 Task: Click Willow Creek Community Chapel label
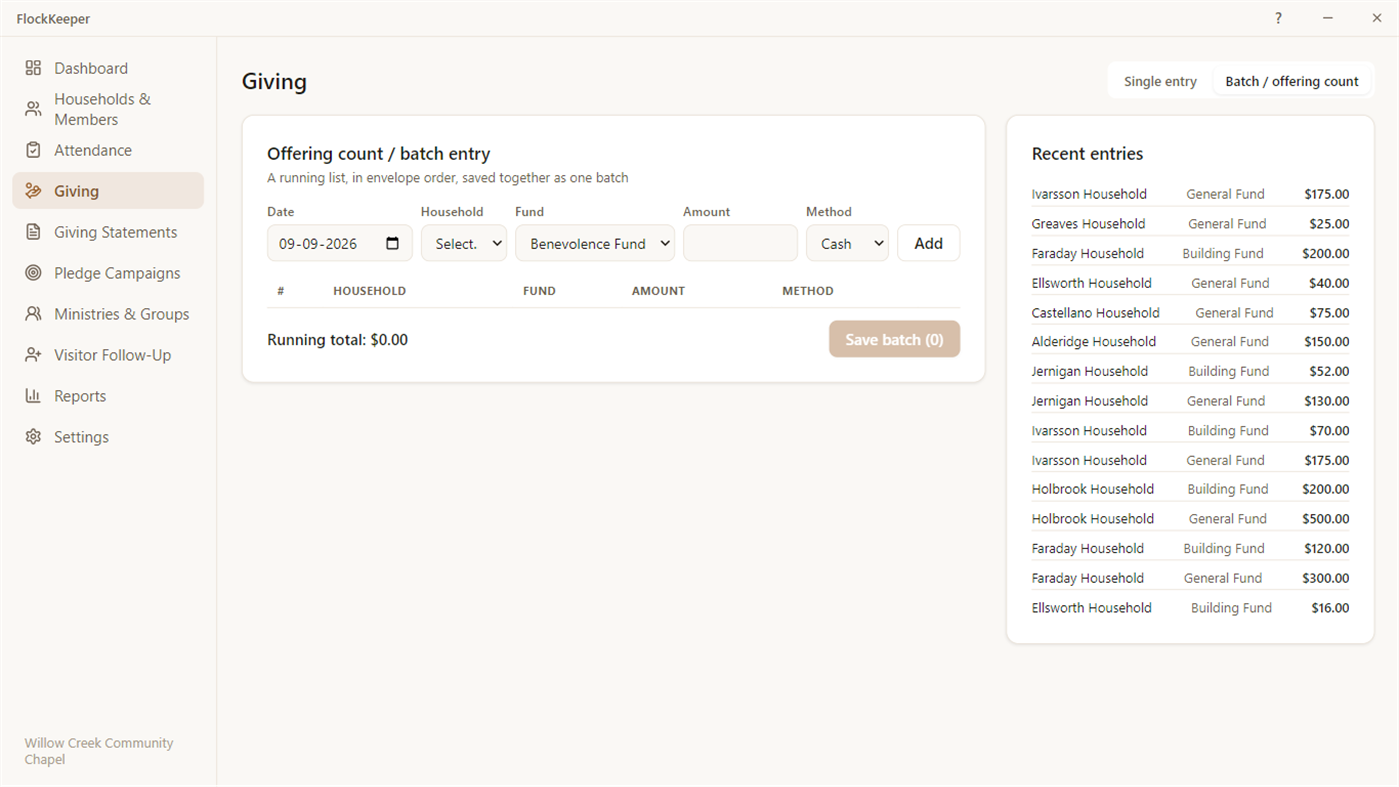point(99,751)
